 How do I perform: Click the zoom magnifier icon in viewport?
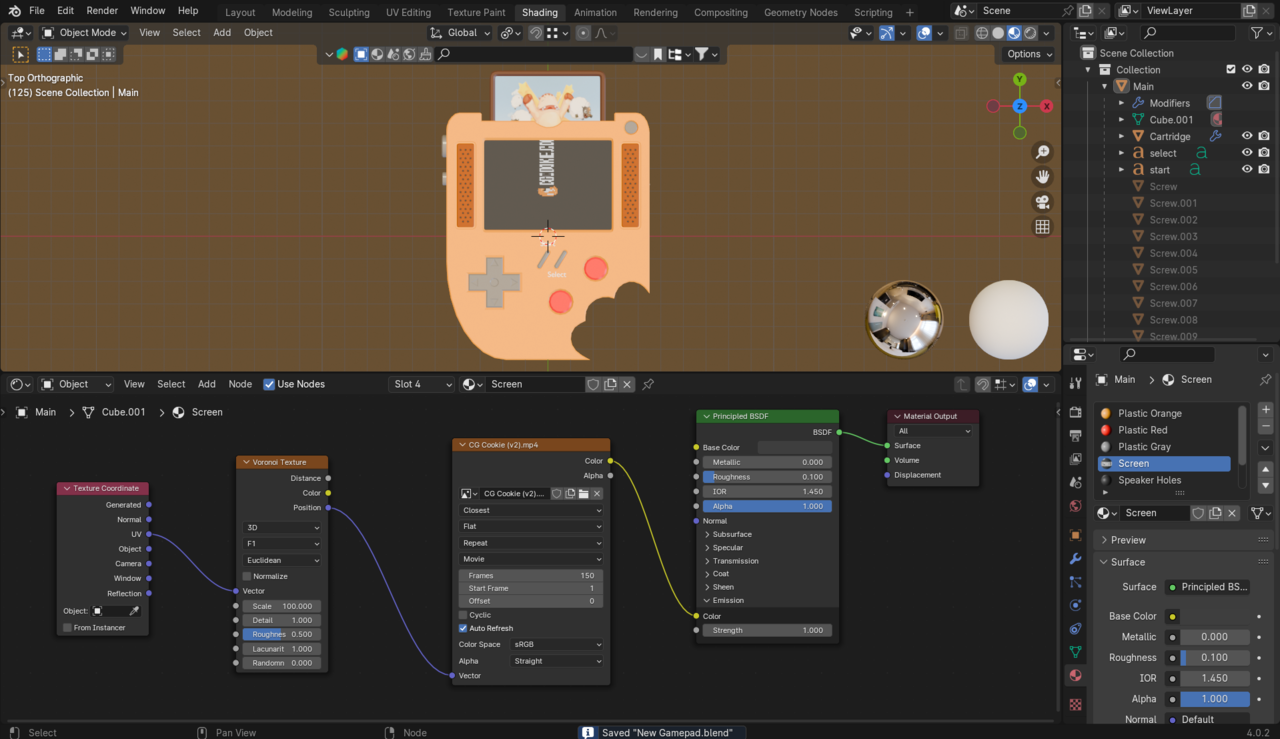1042,152
